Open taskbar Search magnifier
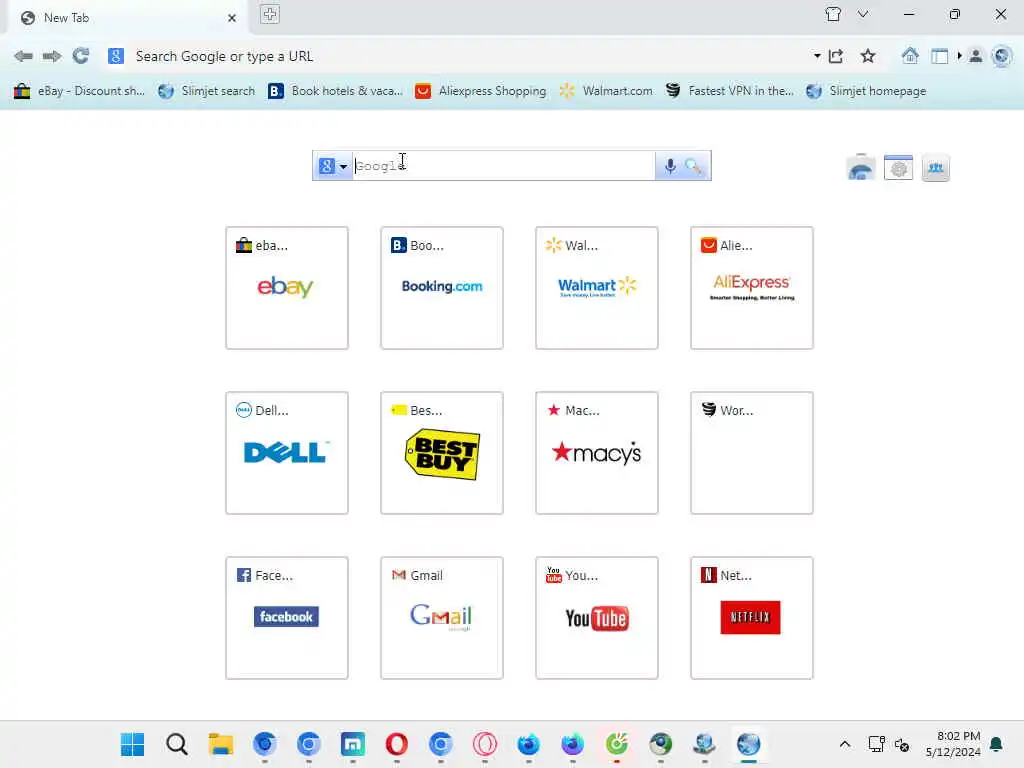 [x=176, y=744]
